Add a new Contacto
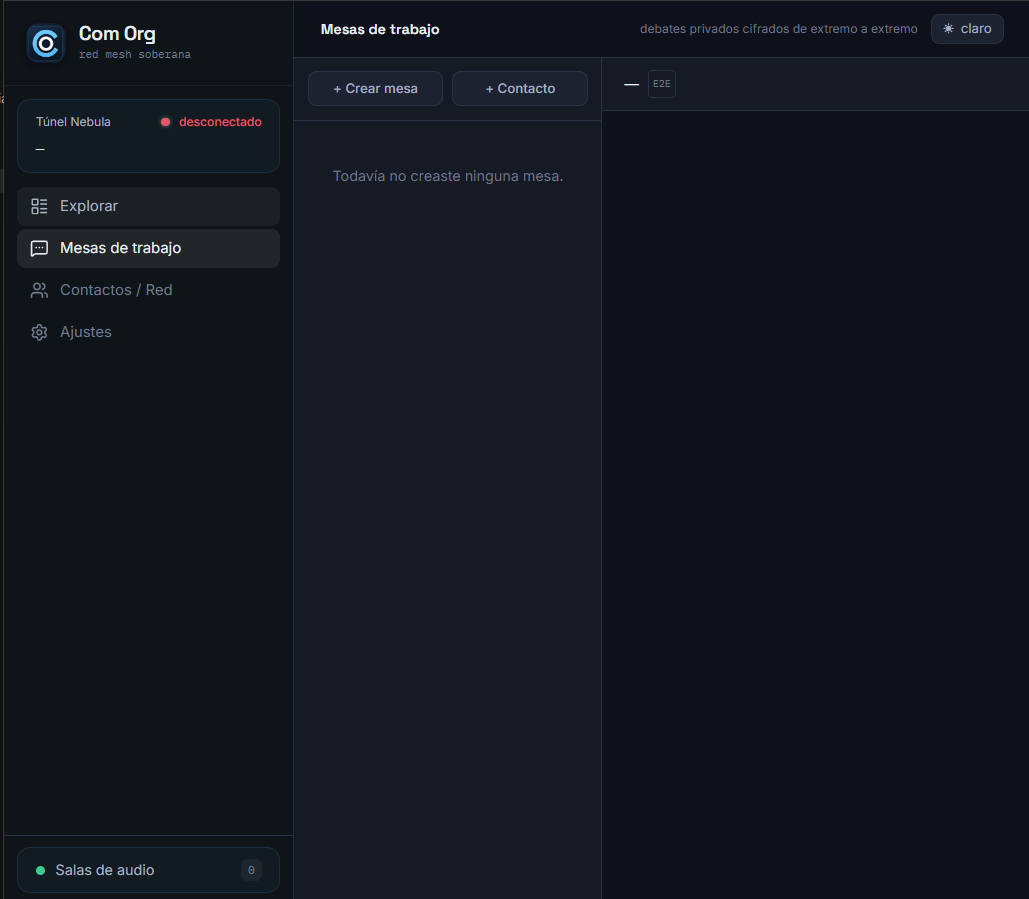Viewport: 1029px width, 899px height. tap(520, 89)
